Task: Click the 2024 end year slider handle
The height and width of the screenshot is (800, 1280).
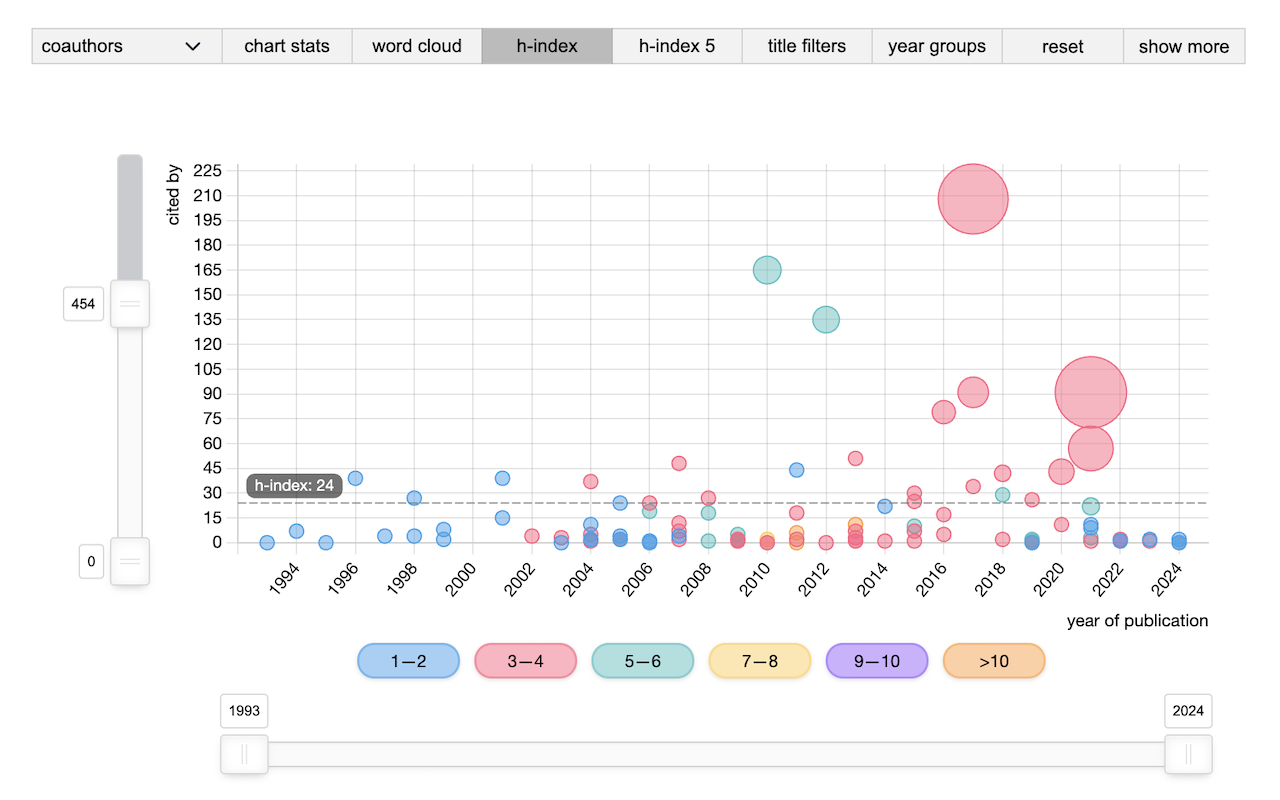Action: point(1188,754)
